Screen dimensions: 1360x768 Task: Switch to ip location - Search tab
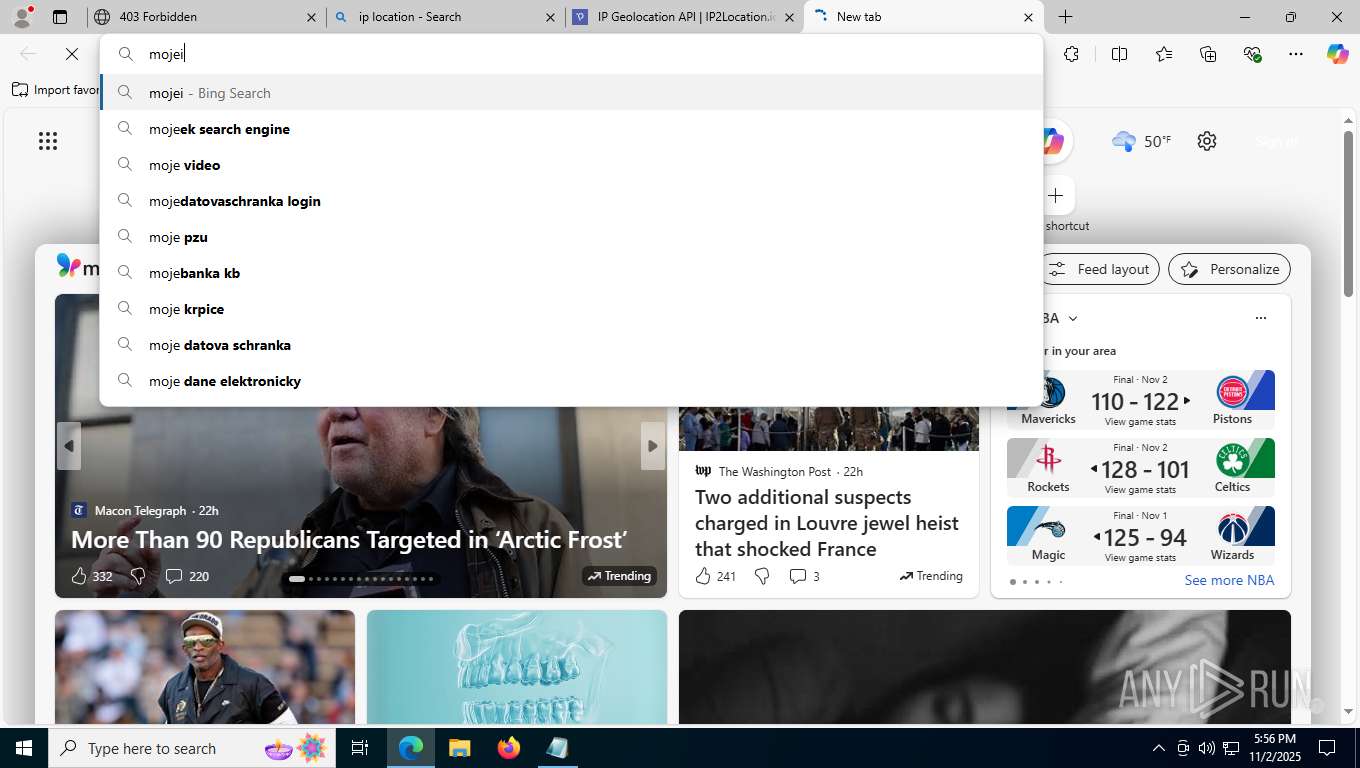(445, 17)
